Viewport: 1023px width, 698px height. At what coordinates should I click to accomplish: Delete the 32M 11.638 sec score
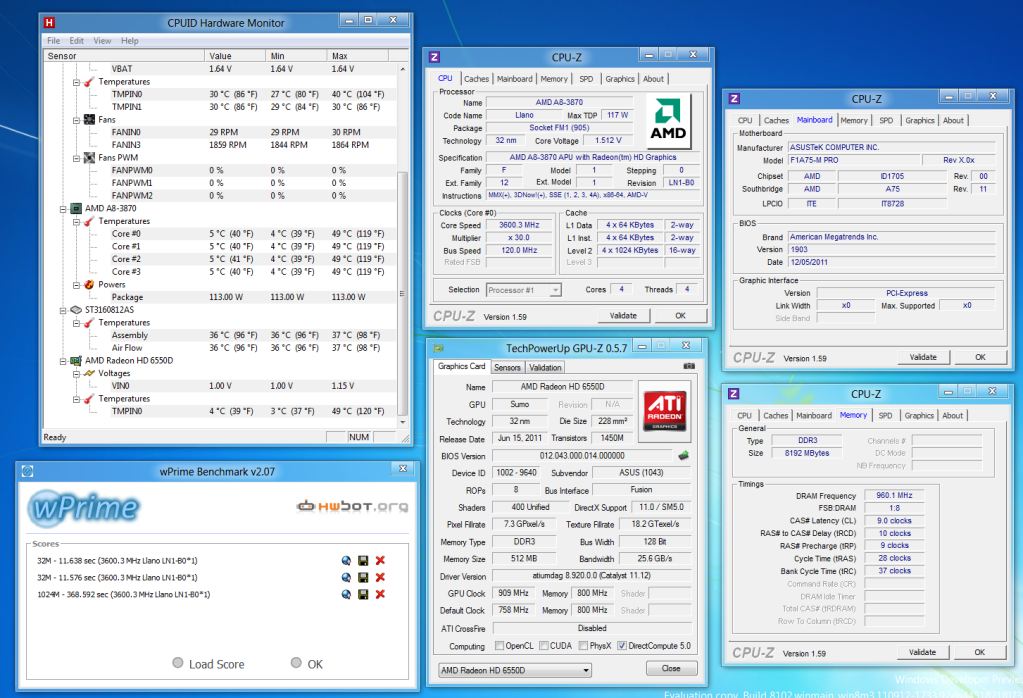[380, 560]
